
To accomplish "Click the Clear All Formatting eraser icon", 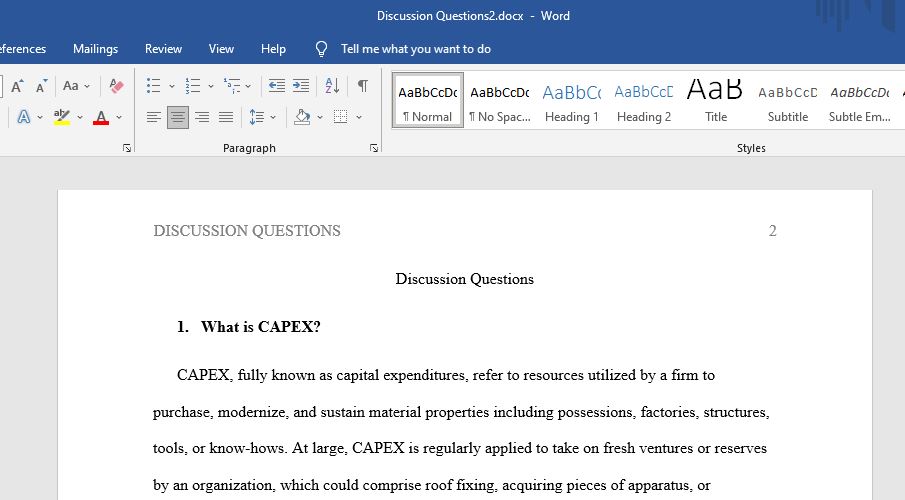I will coord(116,86).
